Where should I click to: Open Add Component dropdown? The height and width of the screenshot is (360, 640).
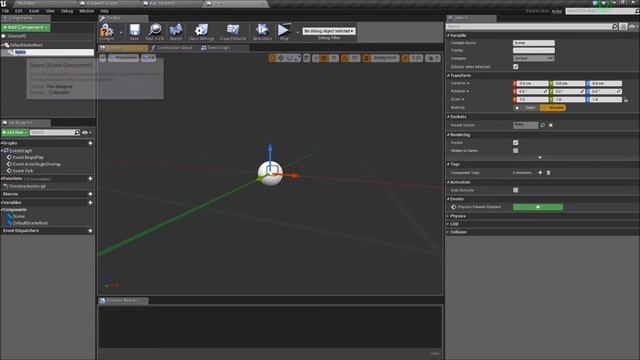tap(26, 27)
